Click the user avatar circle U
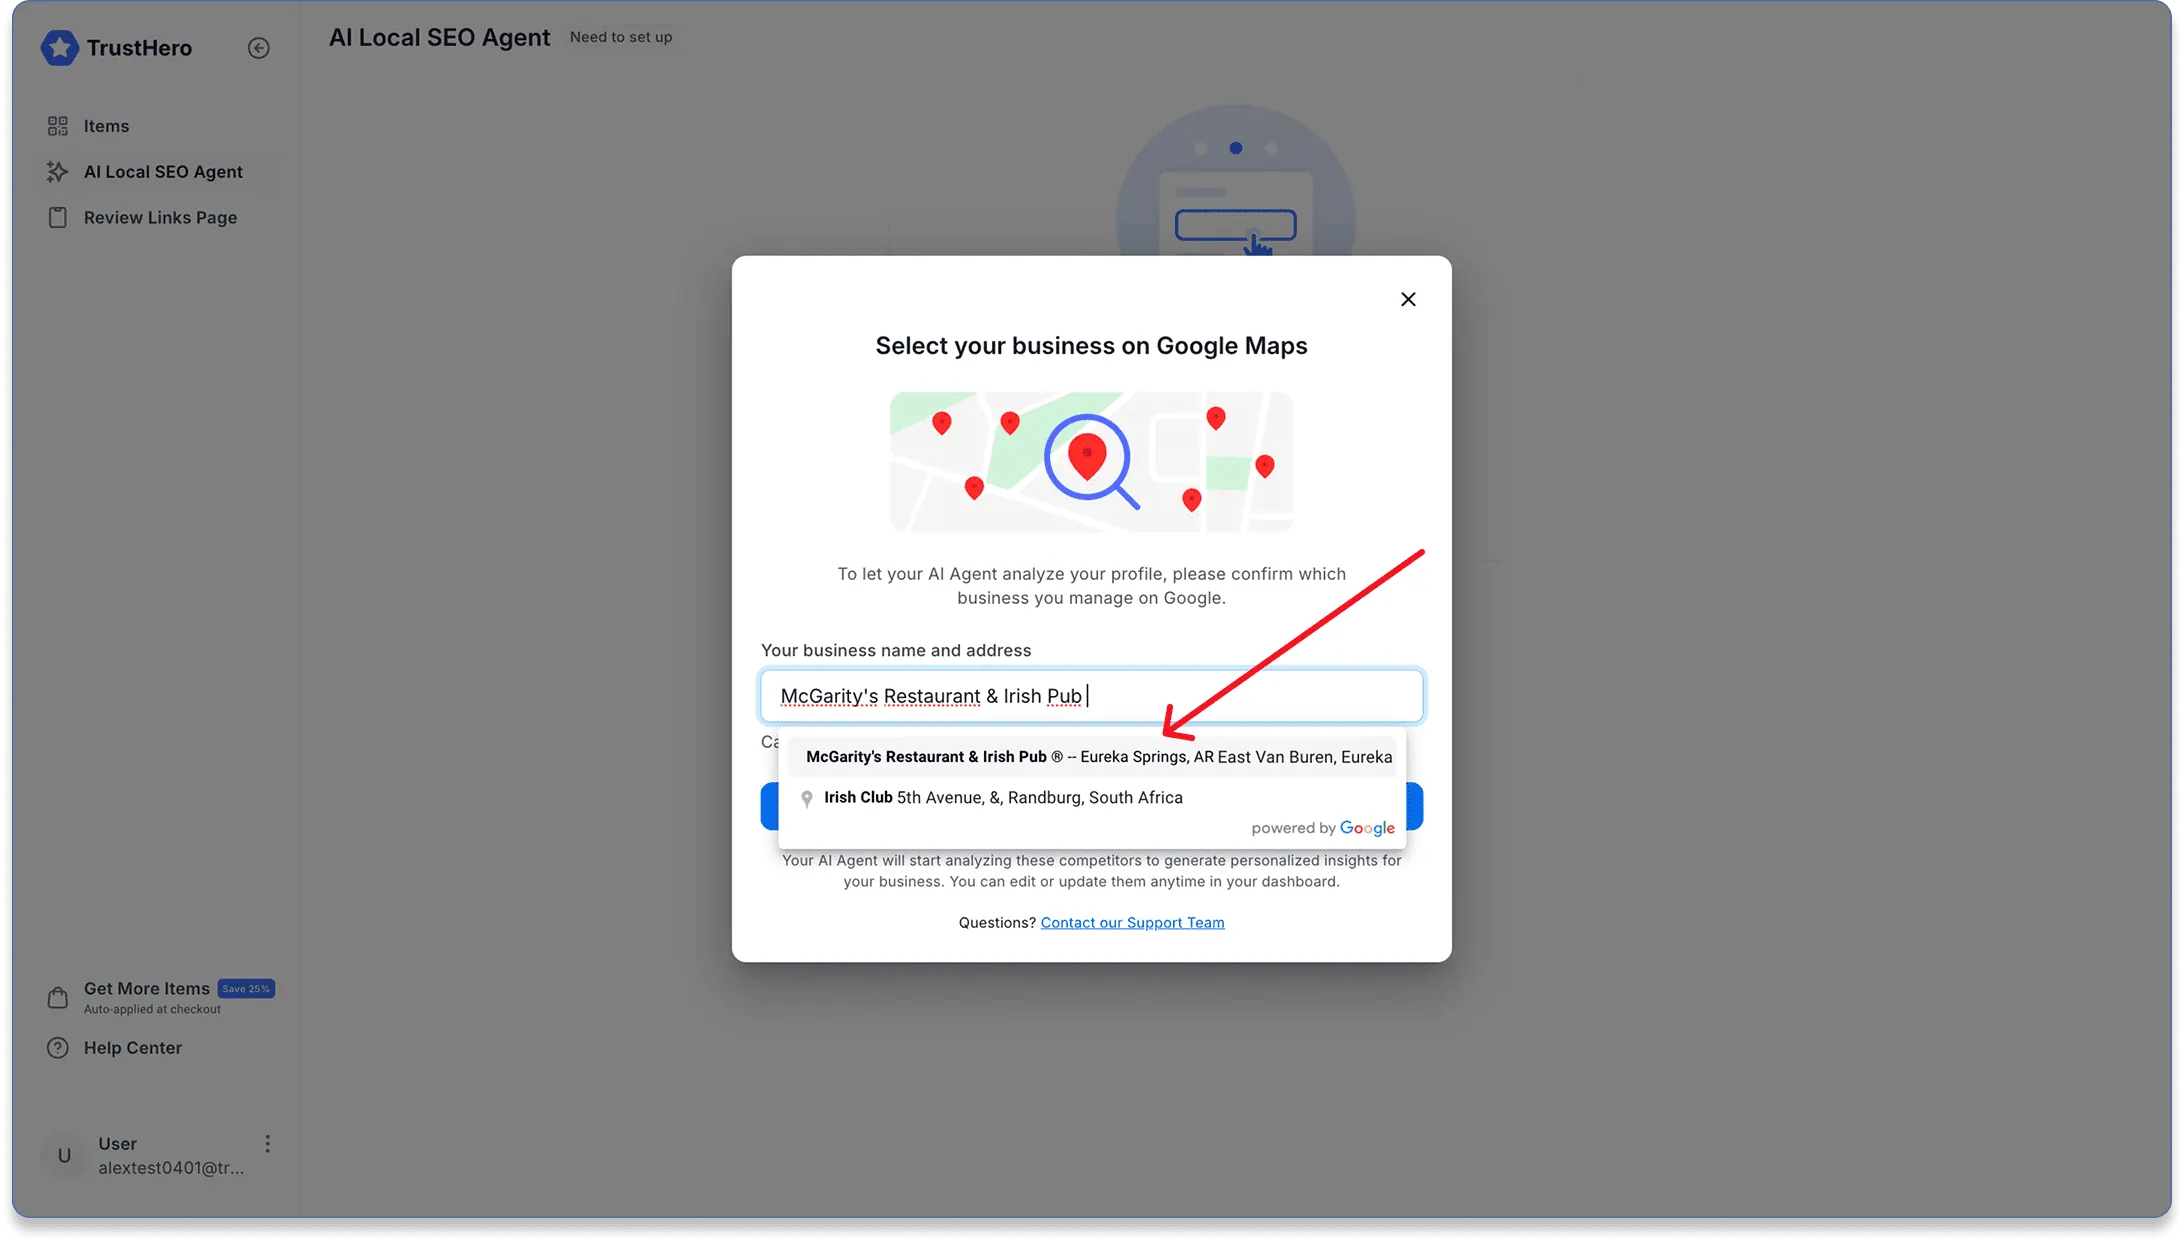The width and height of the screenshot is (2184, 1242). 64,1156
